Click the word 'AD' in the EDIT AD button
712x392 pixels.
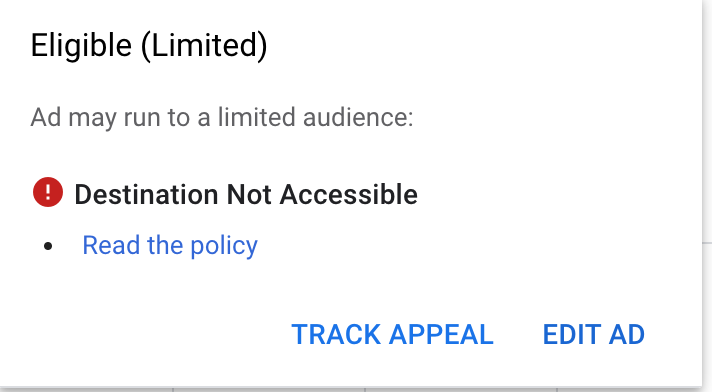tap(627, 335)
